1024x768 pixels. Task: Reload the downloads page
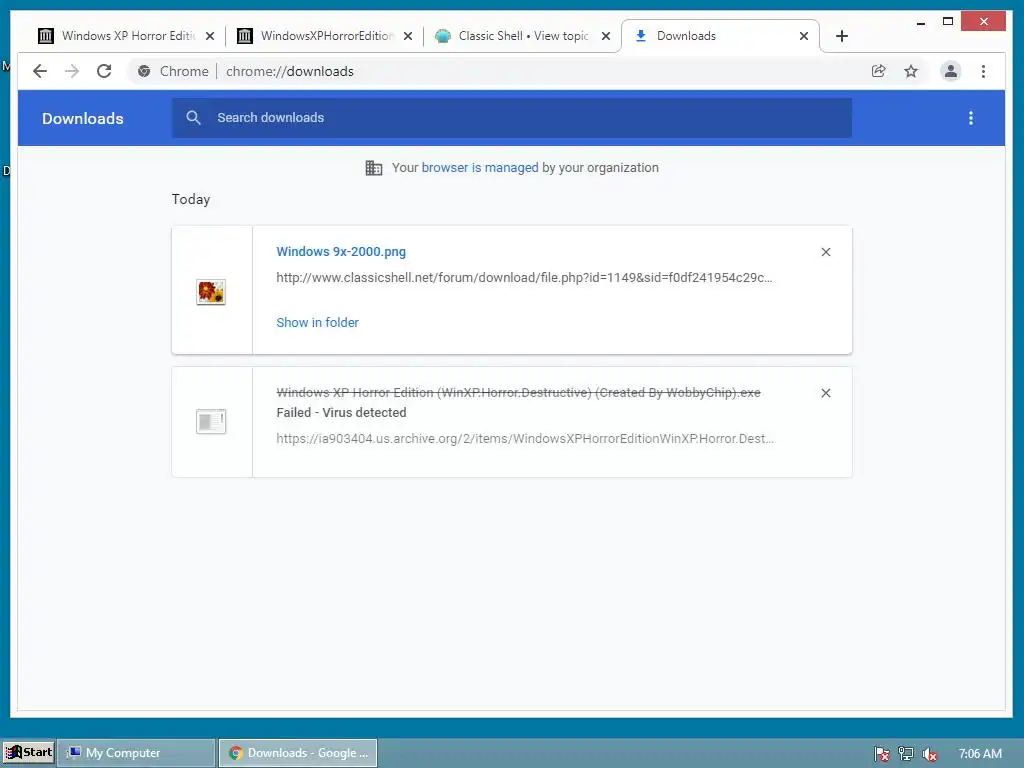click(104, 71)
